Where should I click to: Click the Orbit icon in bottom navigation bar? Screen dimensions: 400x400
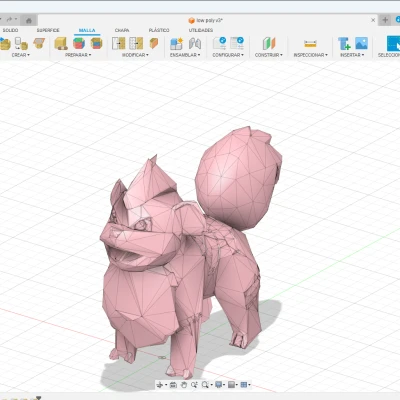point(160,385)
